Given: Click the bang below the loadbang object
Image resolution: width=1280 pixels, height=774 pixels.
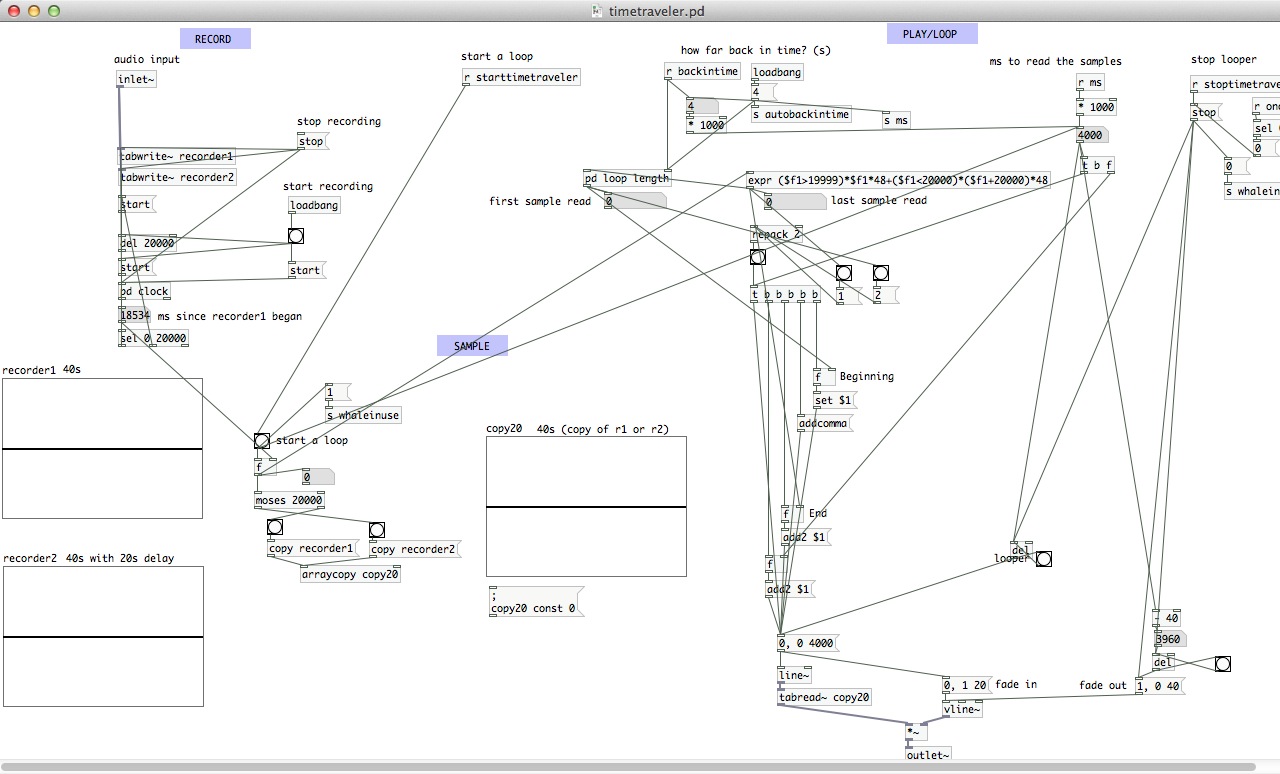Looking at the screenshot, I should tap(295, 237).
